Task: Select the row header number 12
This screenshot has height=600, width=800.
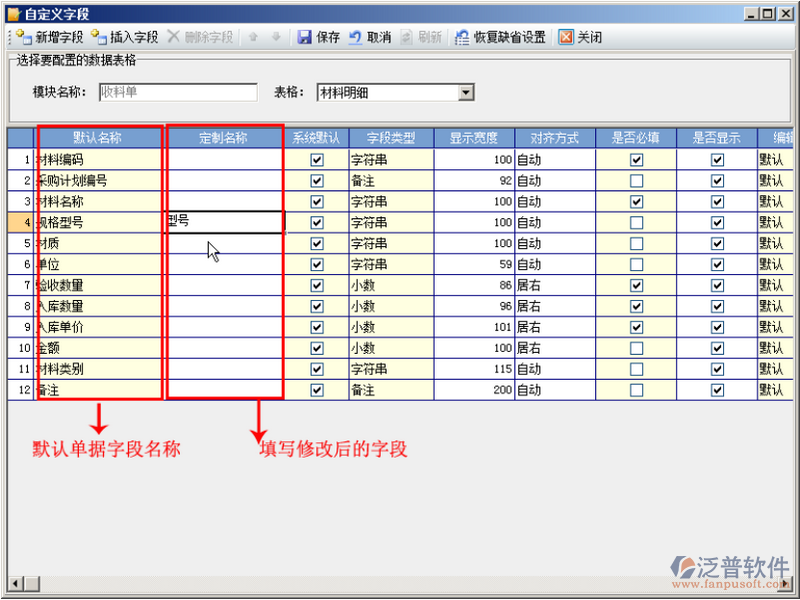Action: 20,390
